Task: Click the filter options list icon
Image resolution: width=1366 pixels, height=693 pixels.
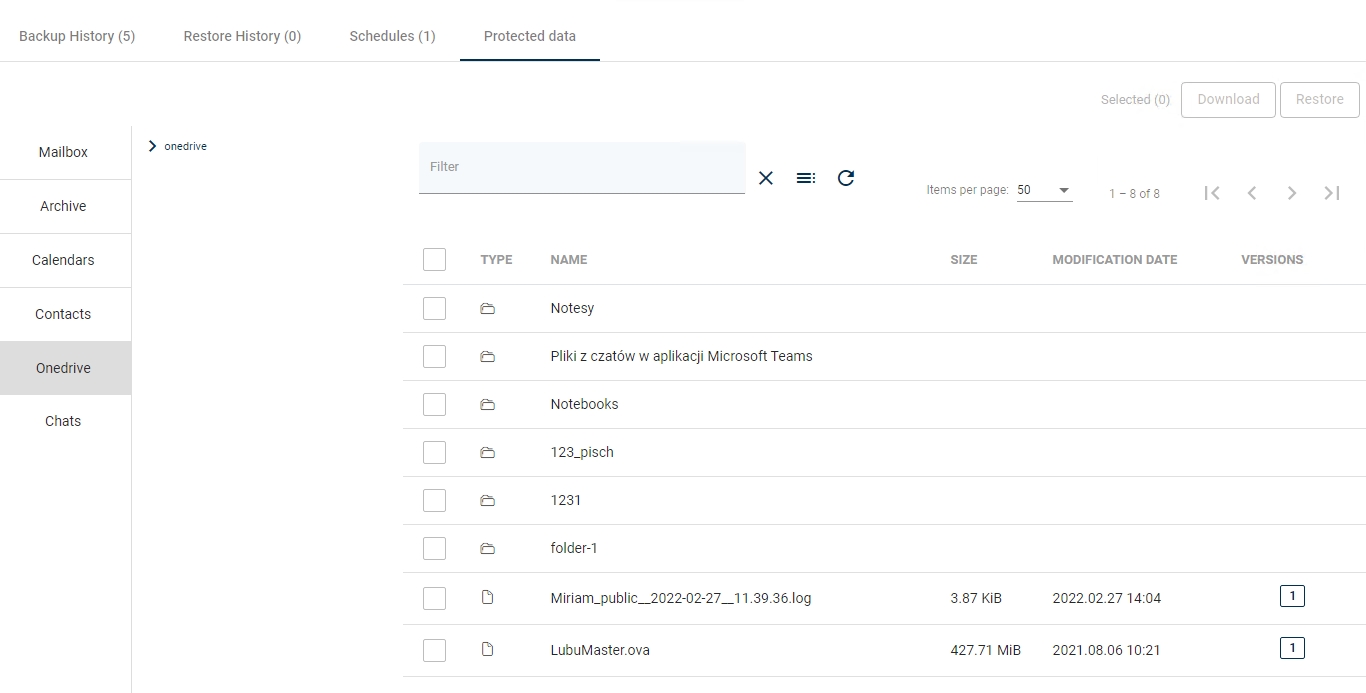Action: pos(806,178)
